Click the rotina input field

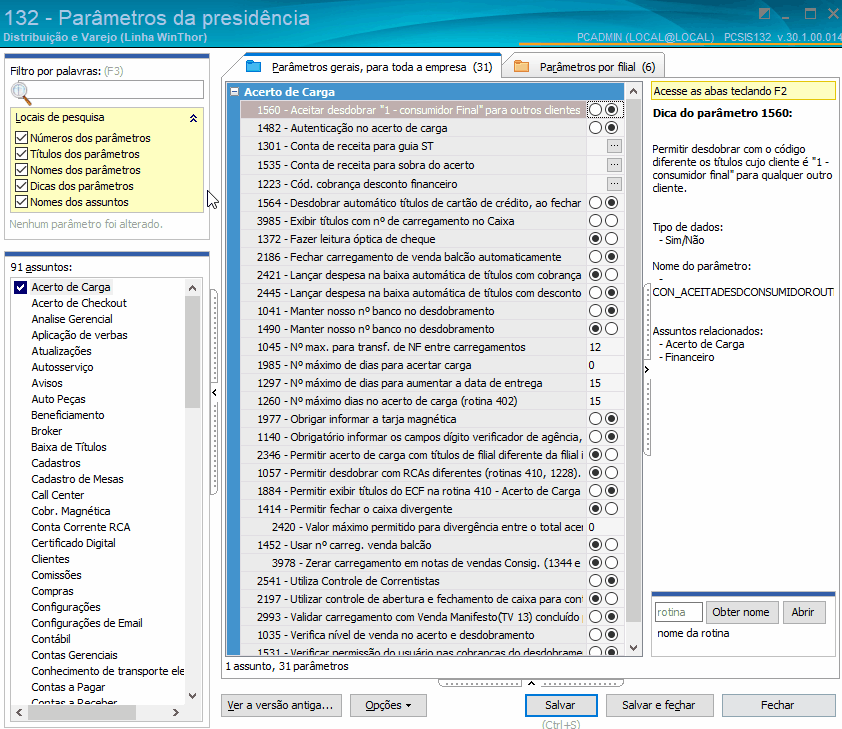pyautogui.click(x=679, y=613)
